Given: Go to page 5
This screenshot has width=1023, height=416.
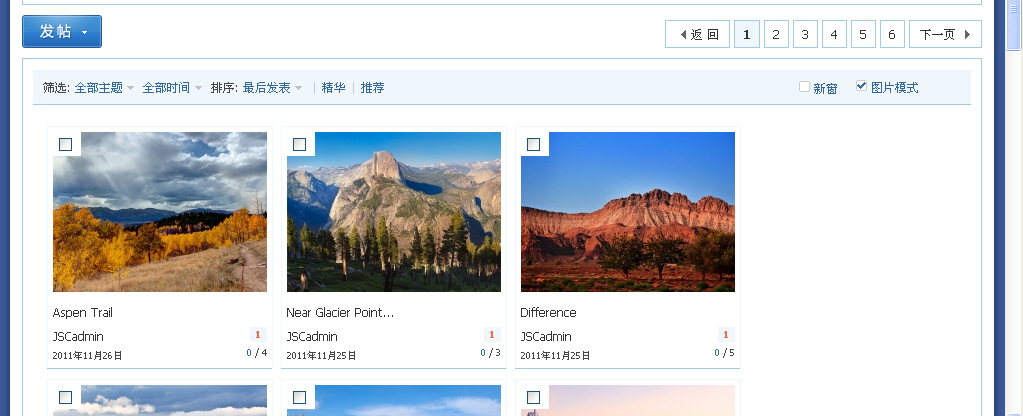Looking at the screenshot, I should 863,34.
